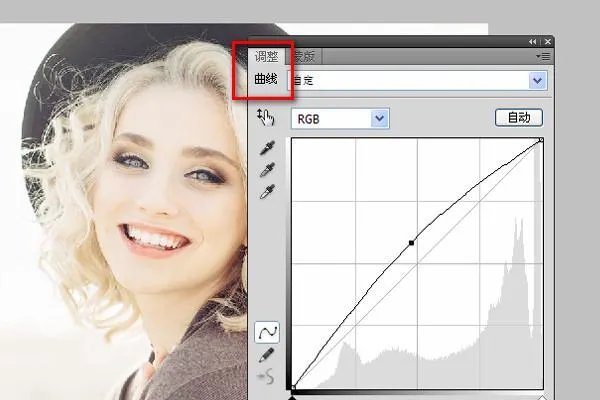The image size is (600, 400).
Task: Close the adjustments panel
Action: (x=548, y=41)
